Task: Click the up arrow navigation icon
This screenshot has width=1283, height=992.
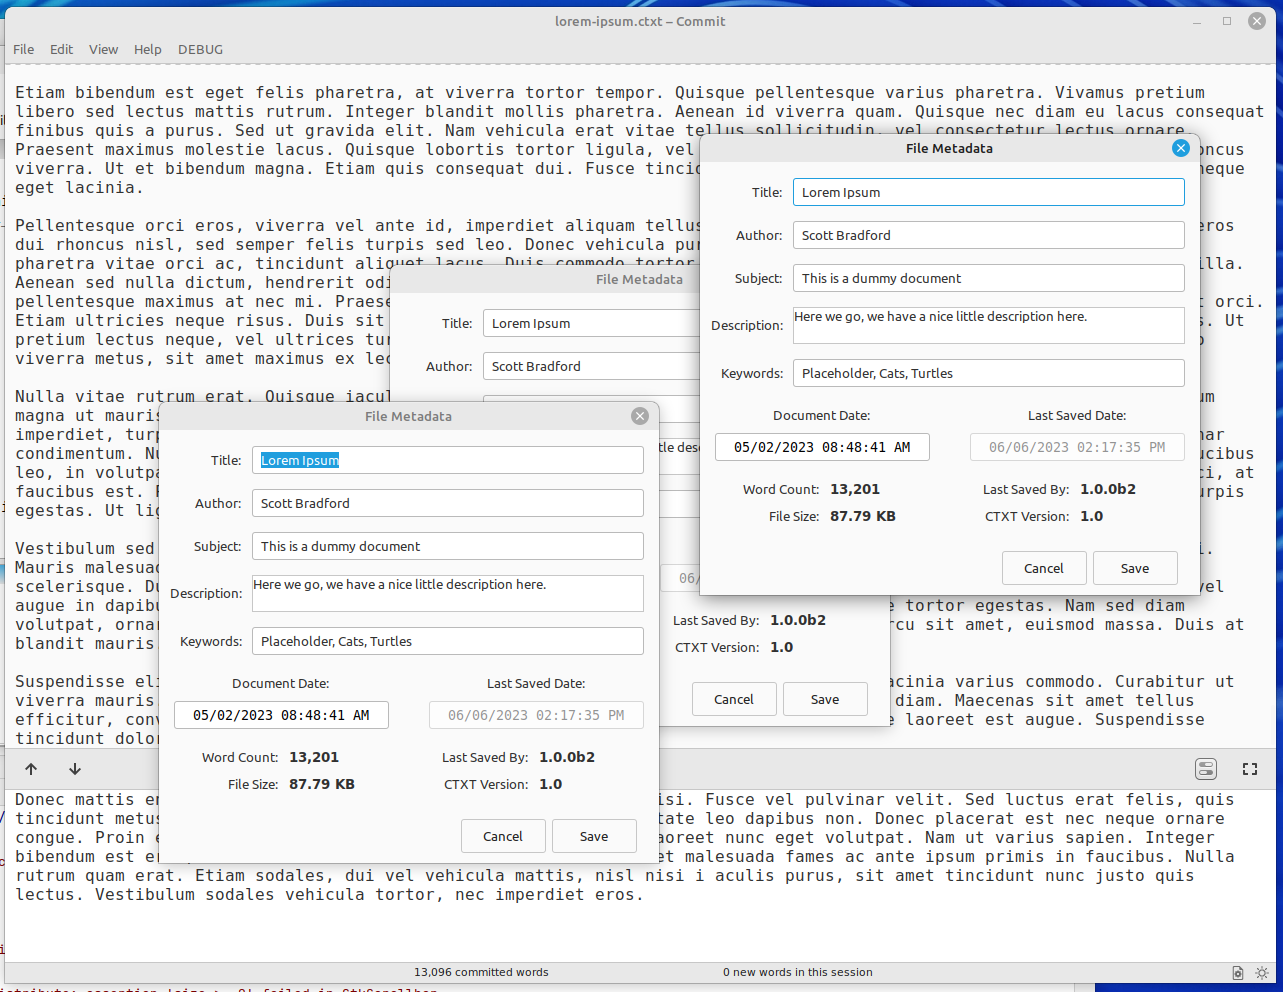Action: [31, 769]
